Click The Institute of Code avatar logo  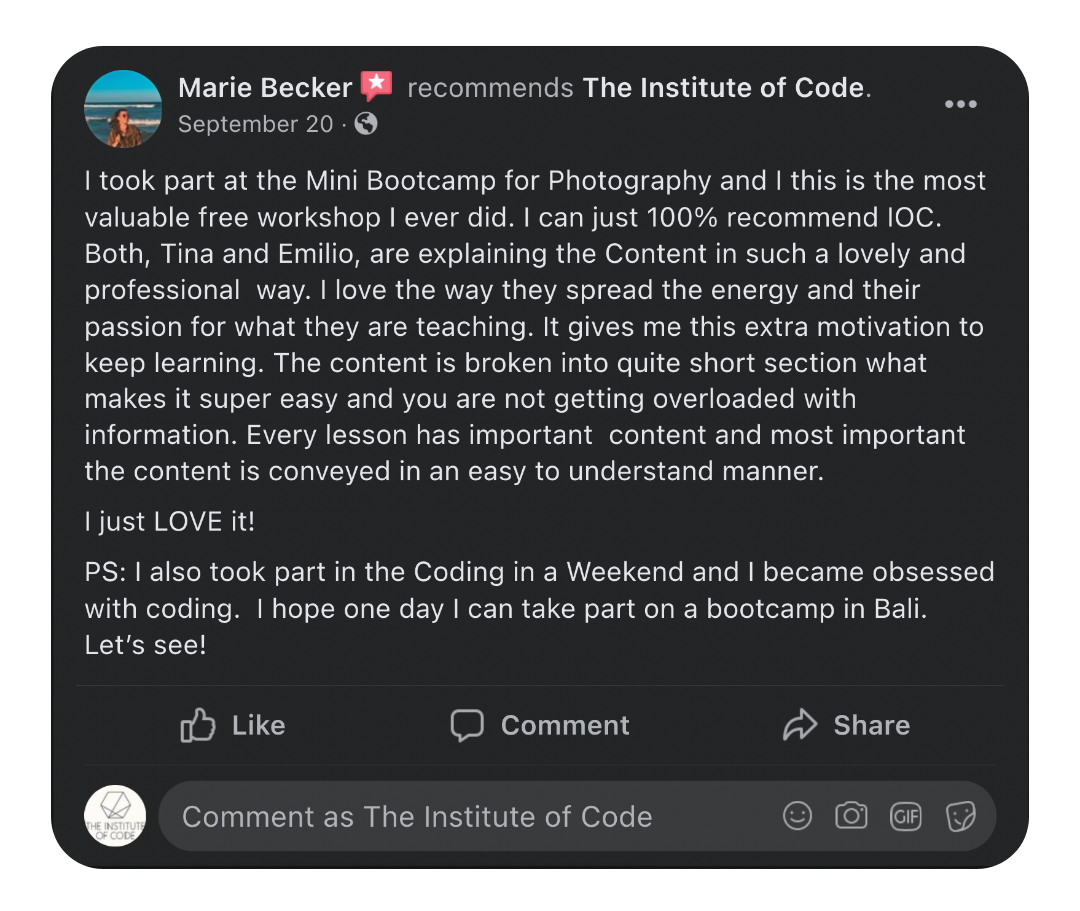click(115, 816)
